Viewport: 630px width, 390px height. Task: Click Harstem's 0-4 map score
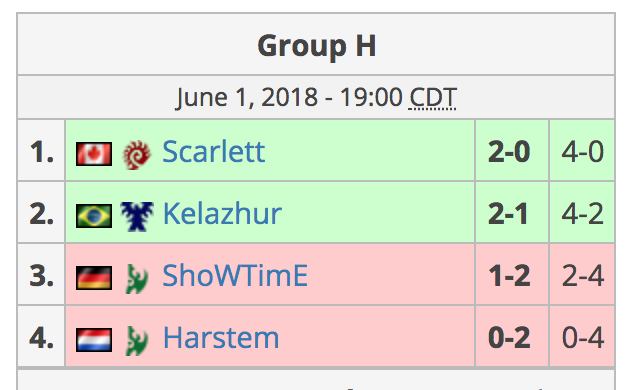pos(583,338)
